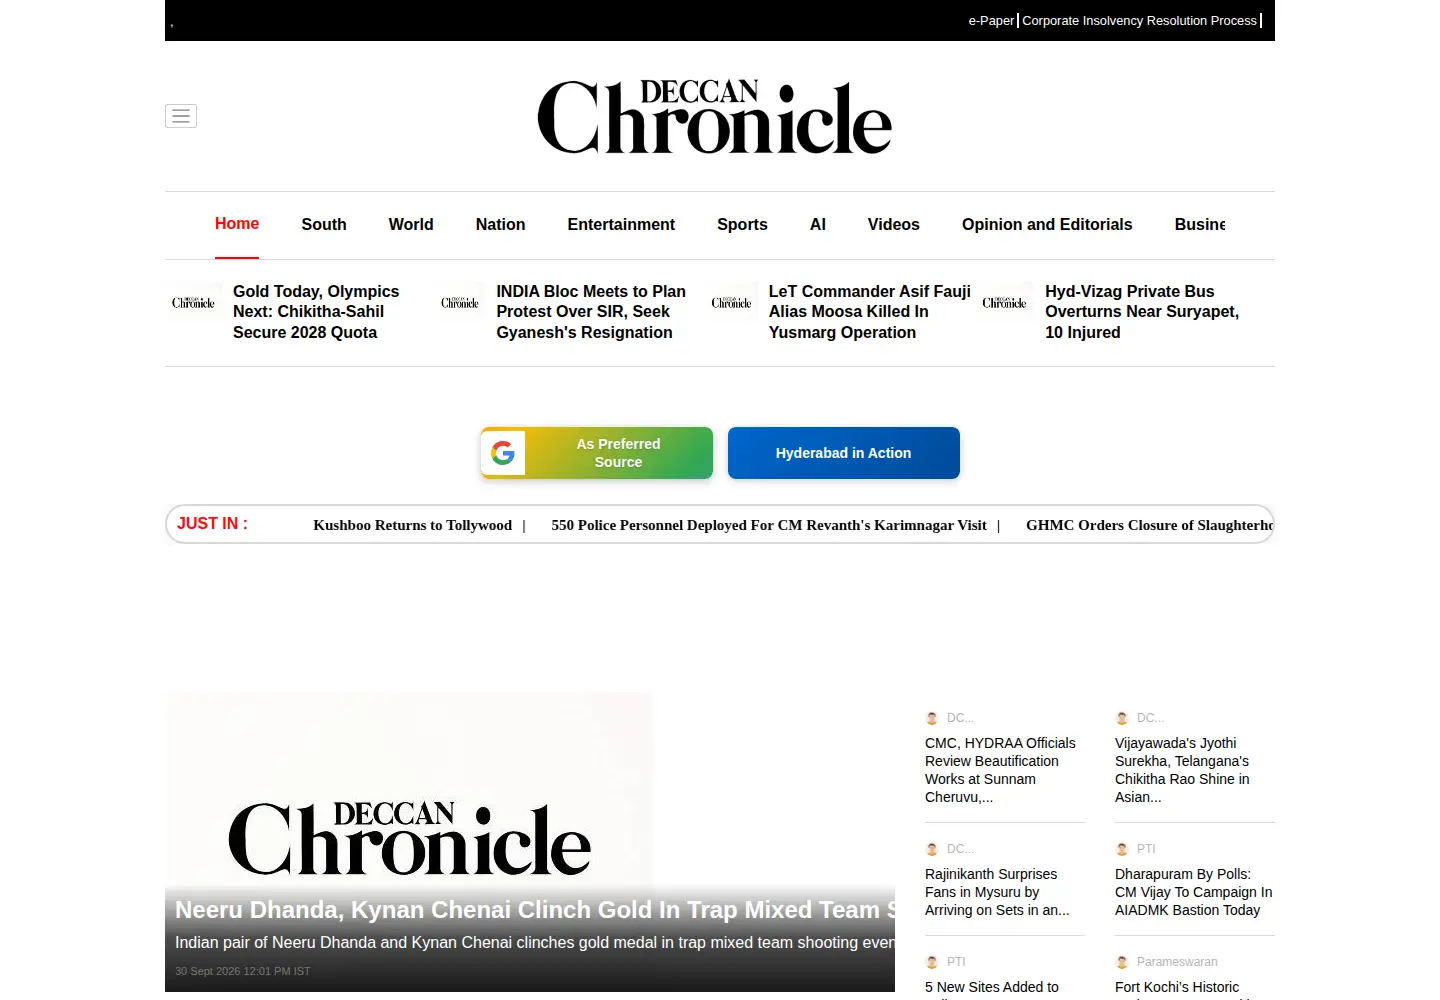Go to the South section

point(324,225)
